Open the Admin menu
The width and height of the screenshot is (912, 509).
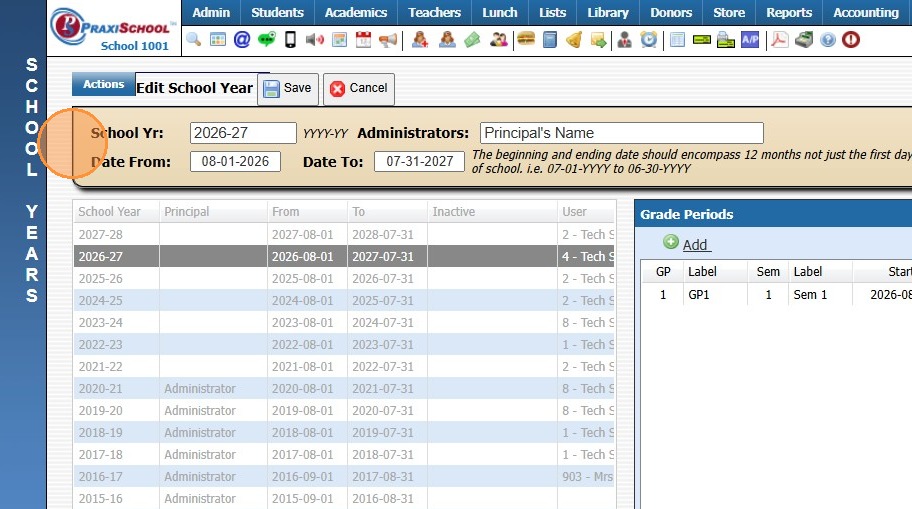[x=211, y=12]
